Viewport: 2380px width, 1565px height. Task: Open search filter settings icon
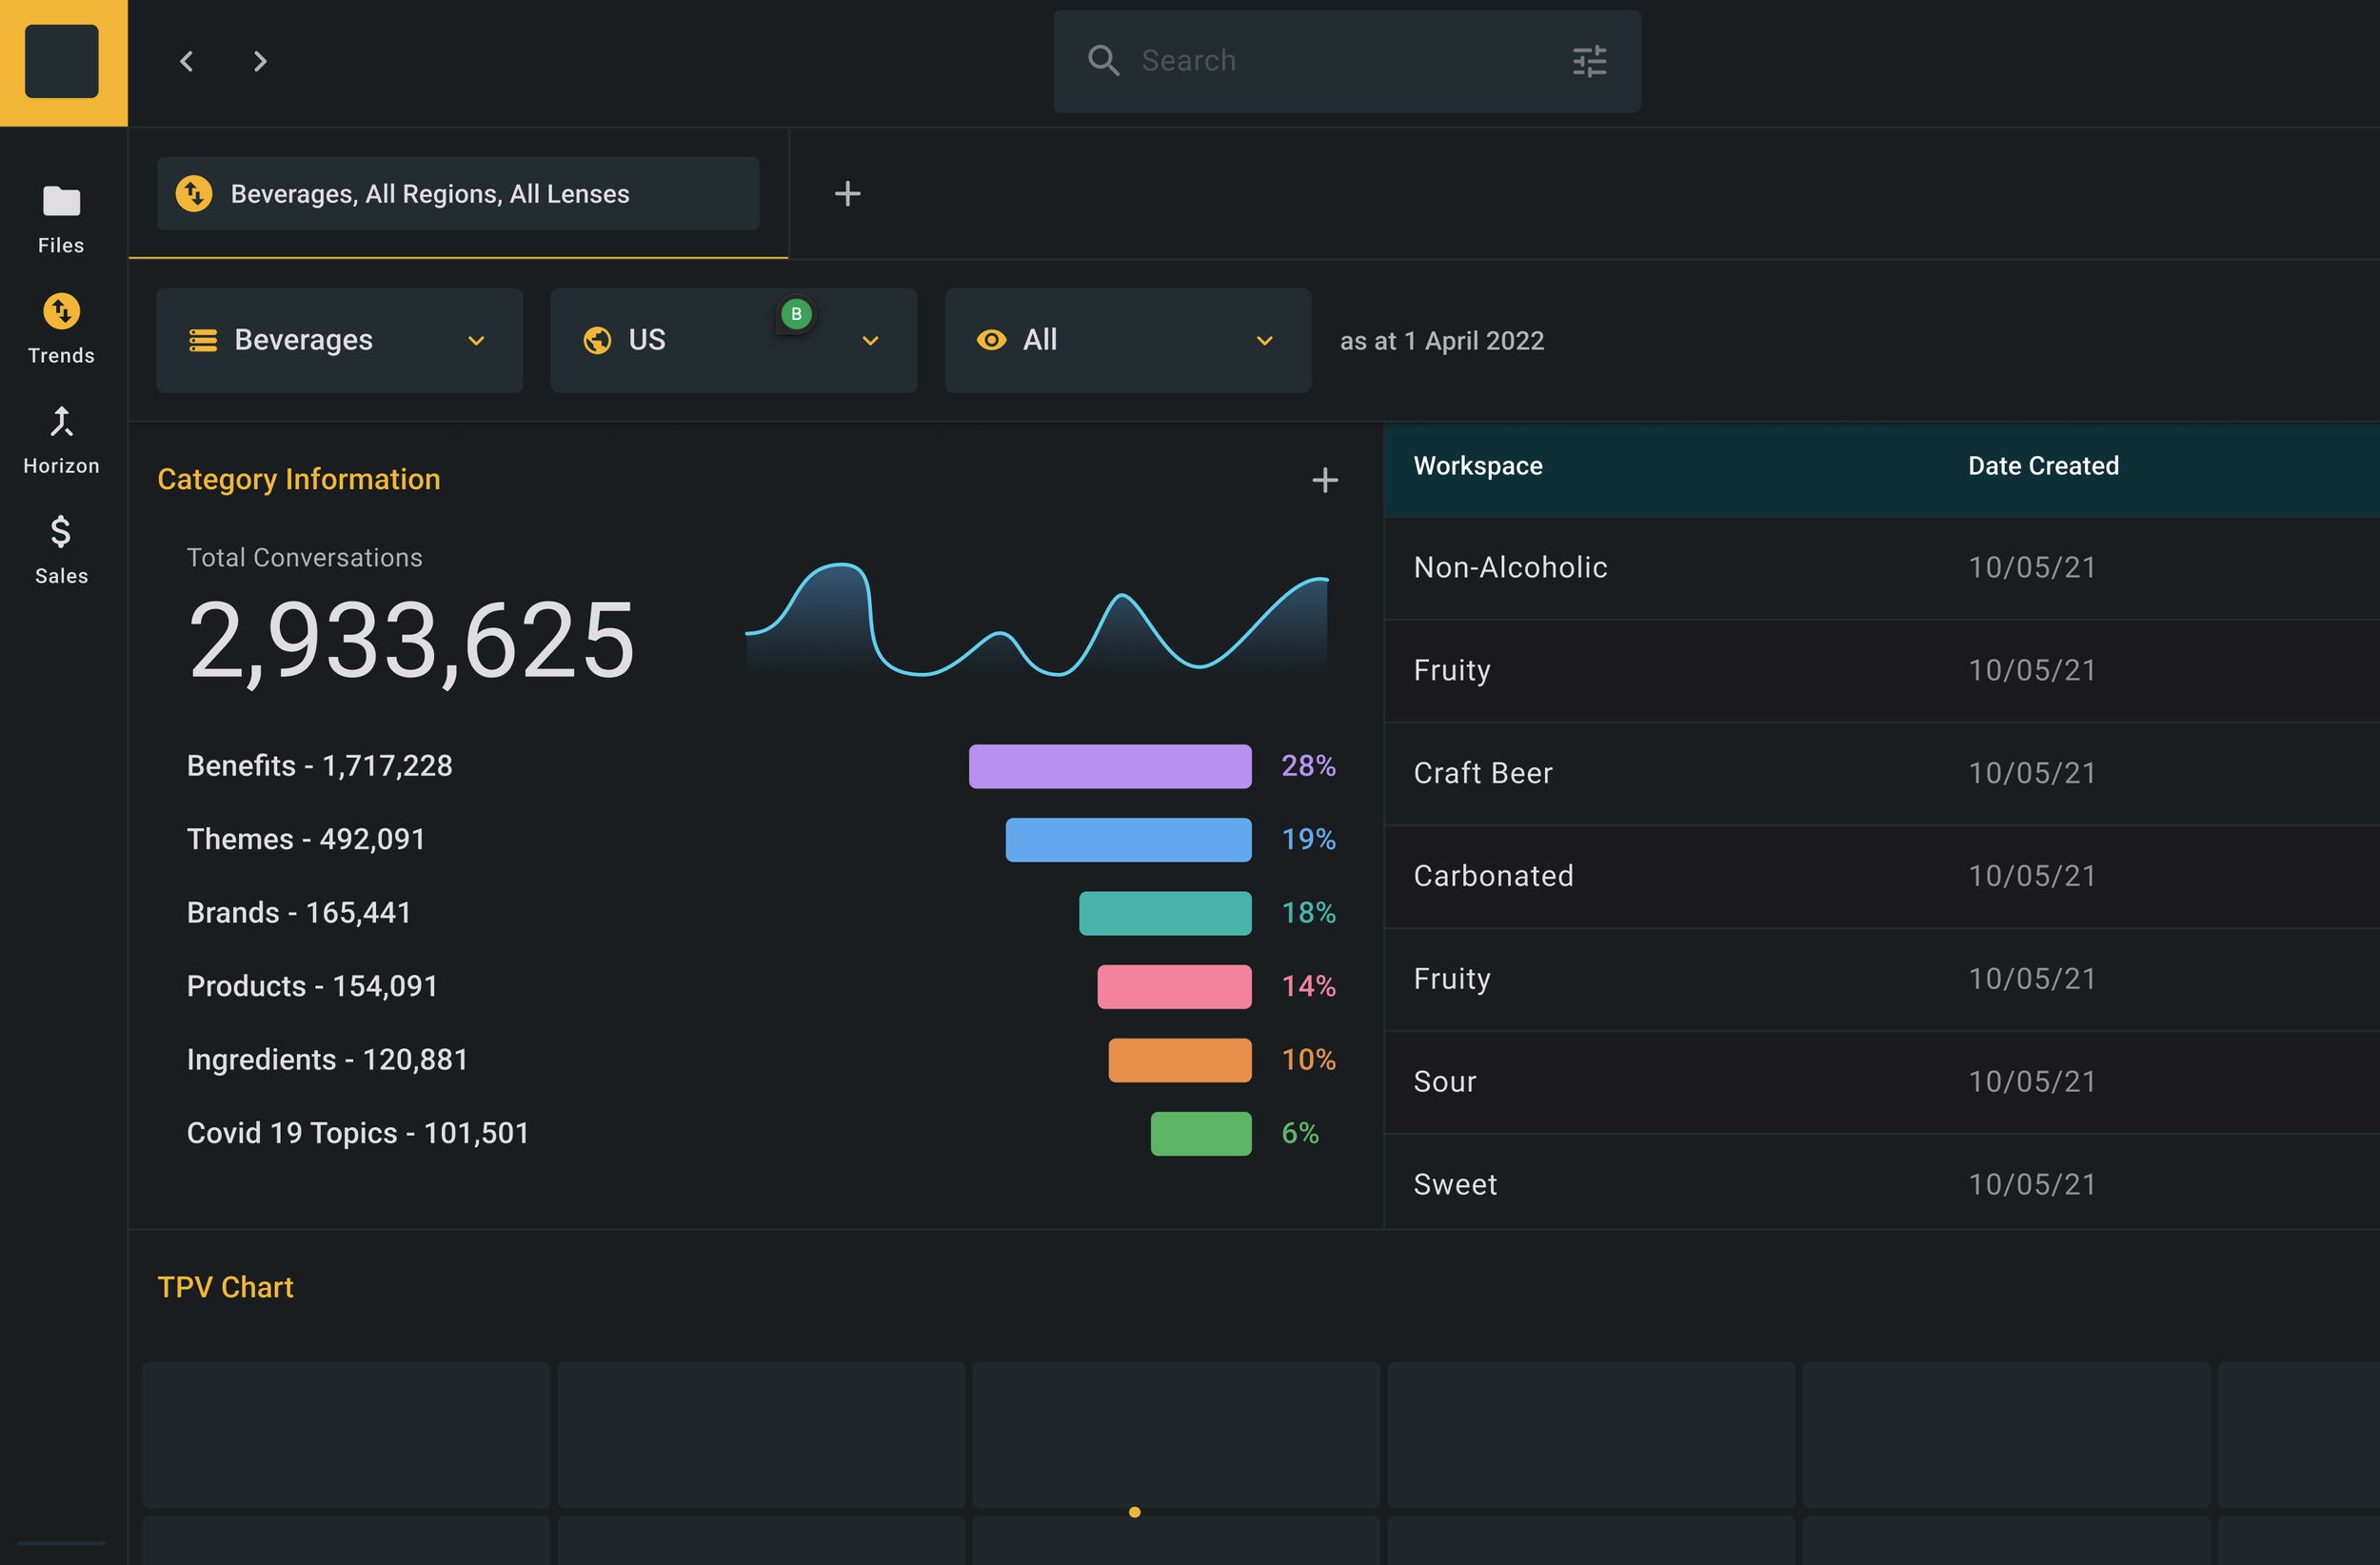pyautogui.click(x=1589, y=62)
